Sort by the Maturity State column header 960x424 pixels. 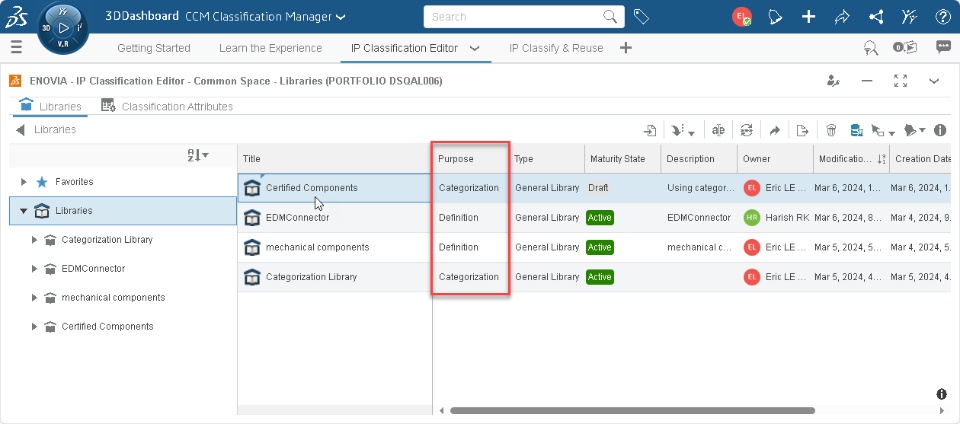click(x=618, y=159)
